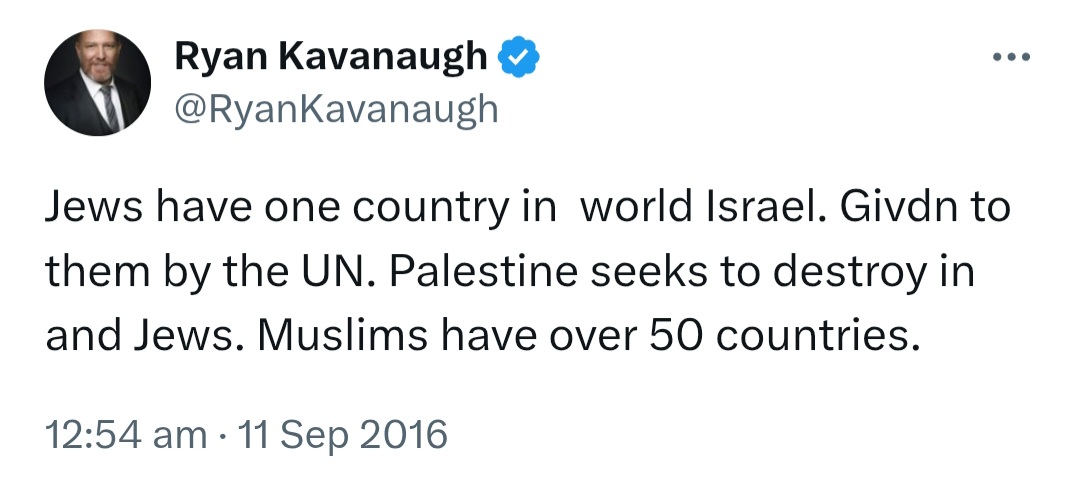Click the first word Jews in the tweet
1080x487 pixels.
tap(92, 207)
